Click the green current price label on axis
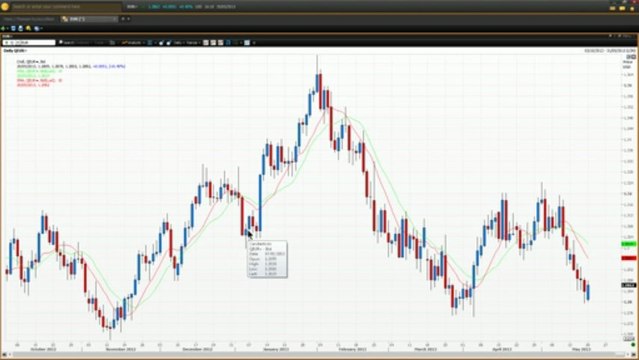The width and height of the screenshot is (639, 360). point(628,244)
